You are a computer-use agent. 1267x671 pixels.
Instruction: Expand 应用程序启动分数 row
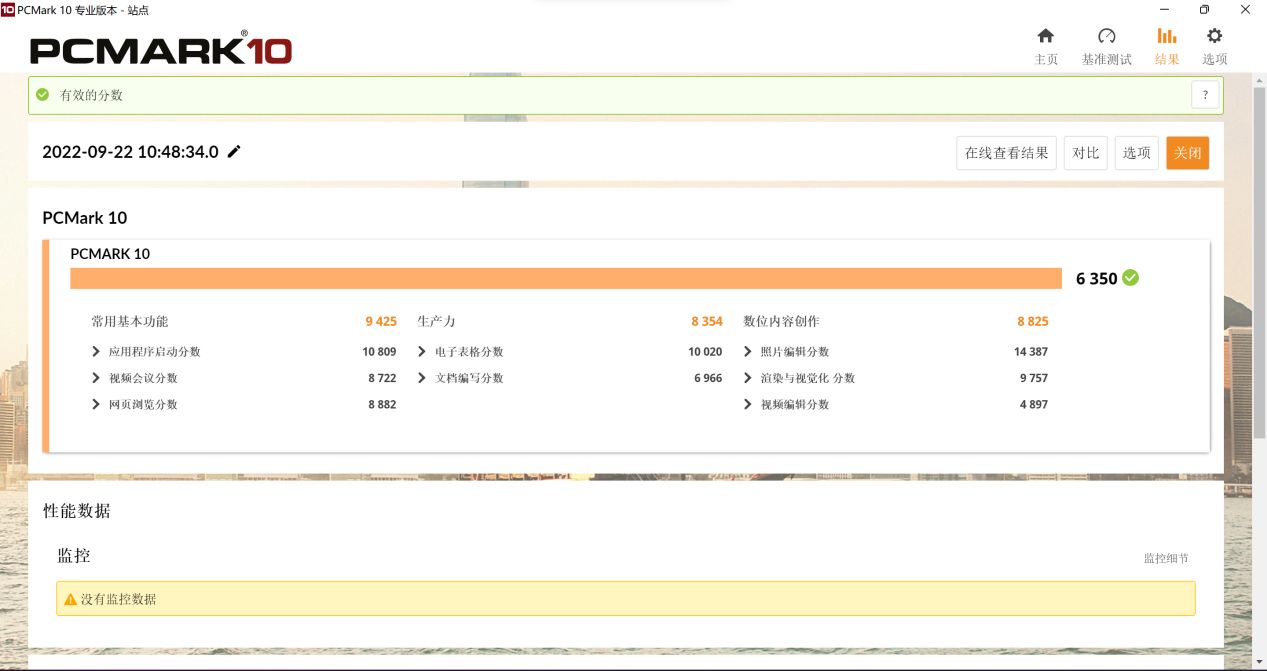(96, 352)
